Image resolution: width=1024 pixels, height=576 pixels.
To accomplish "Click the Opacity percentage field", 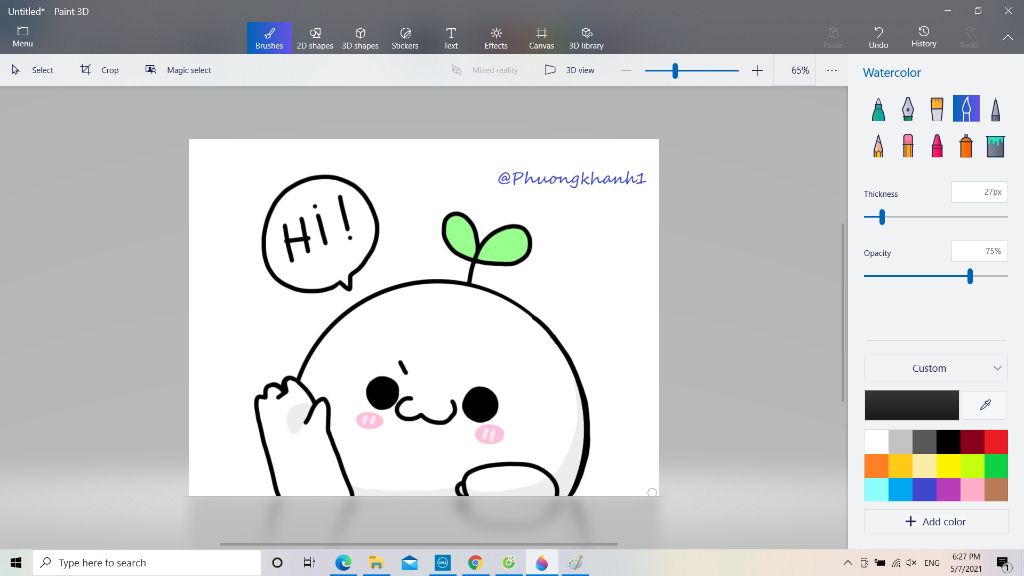I will coord(979,251).
